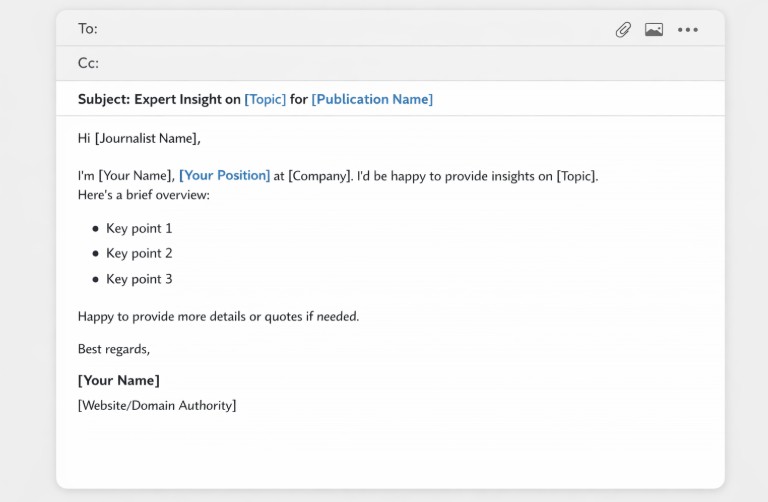
Task: Click the empty area below the signature
Action: coord(390,450)
